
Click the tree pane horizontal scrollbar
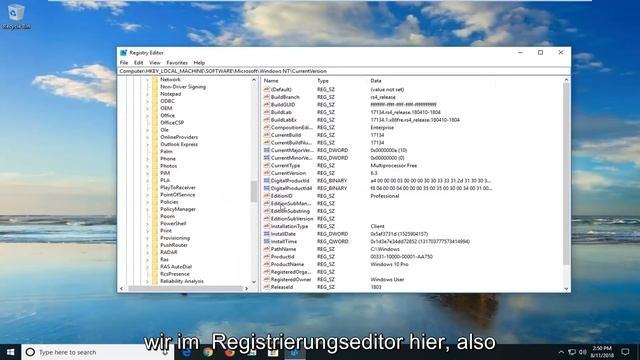(185, 288)
